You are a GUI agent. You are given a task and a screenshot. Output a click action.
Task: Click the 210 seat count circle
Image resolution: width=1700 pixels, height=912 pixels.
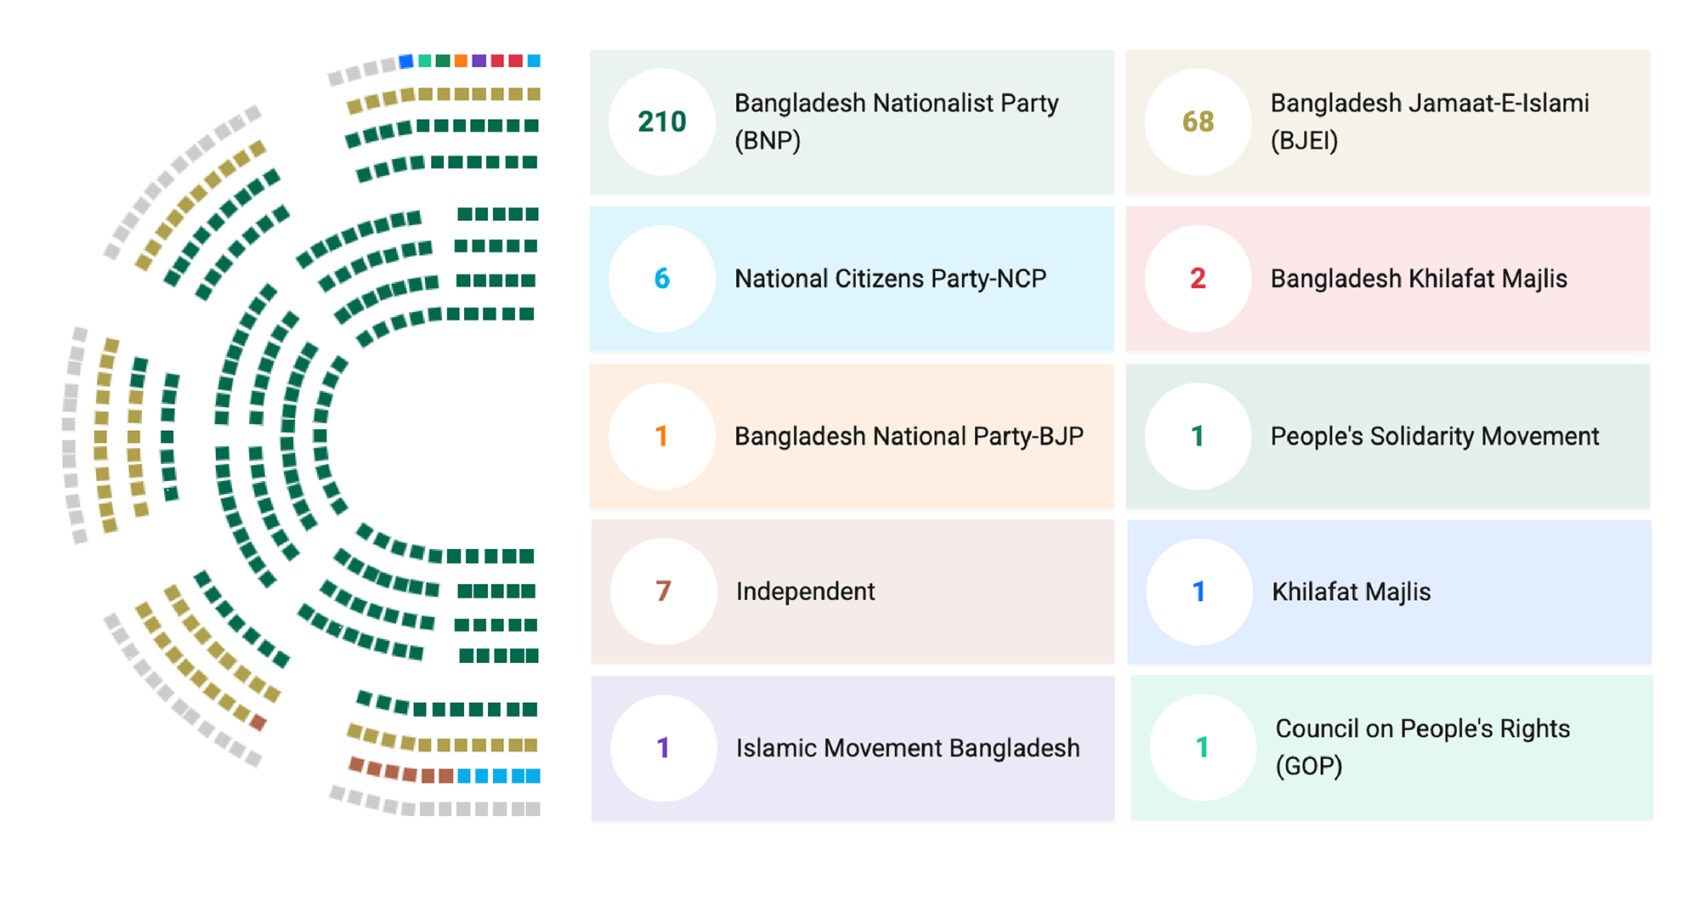click(662, 122)
